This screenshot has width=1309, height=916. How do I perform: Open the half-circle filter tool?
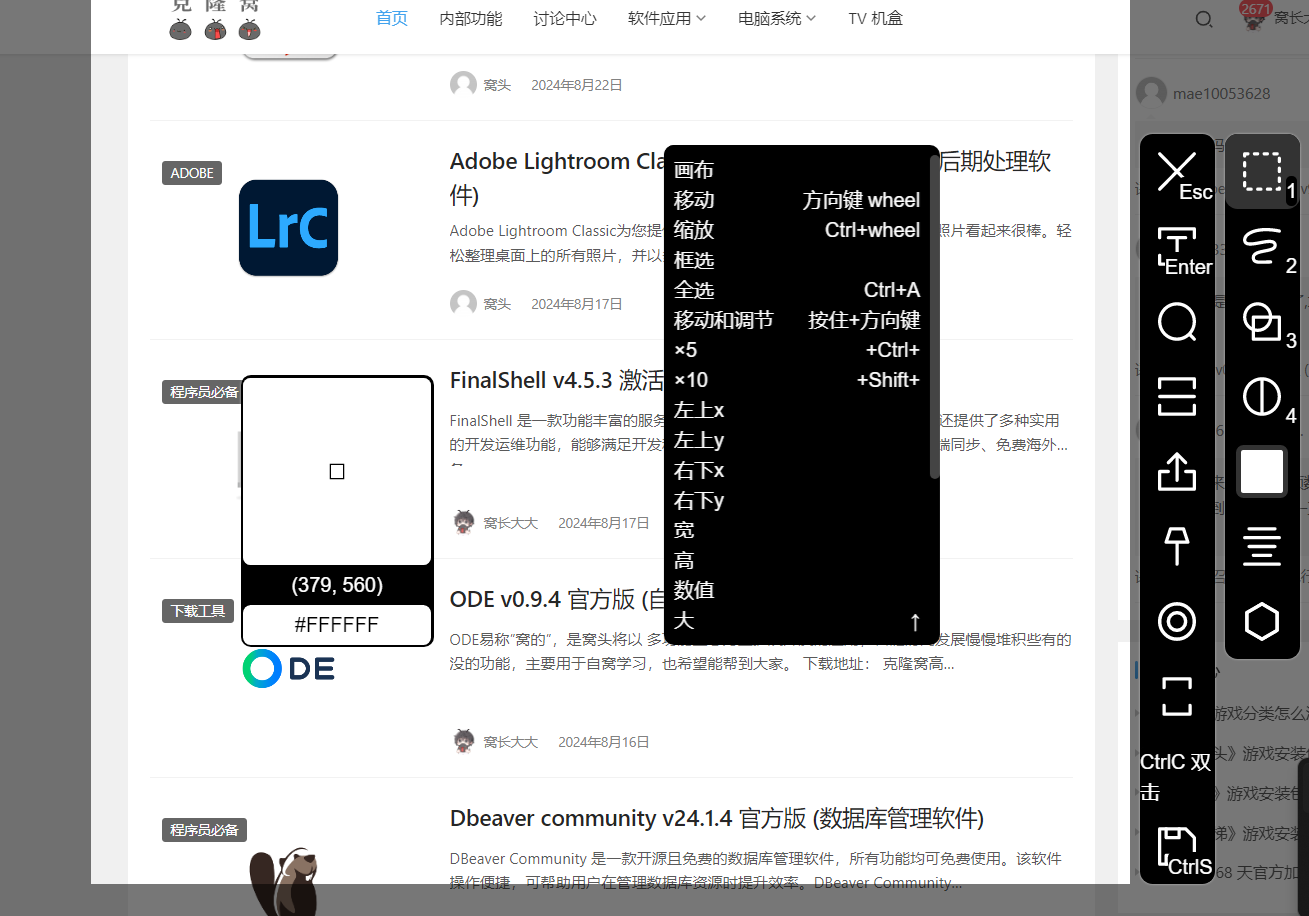(x=1262, y=397)
